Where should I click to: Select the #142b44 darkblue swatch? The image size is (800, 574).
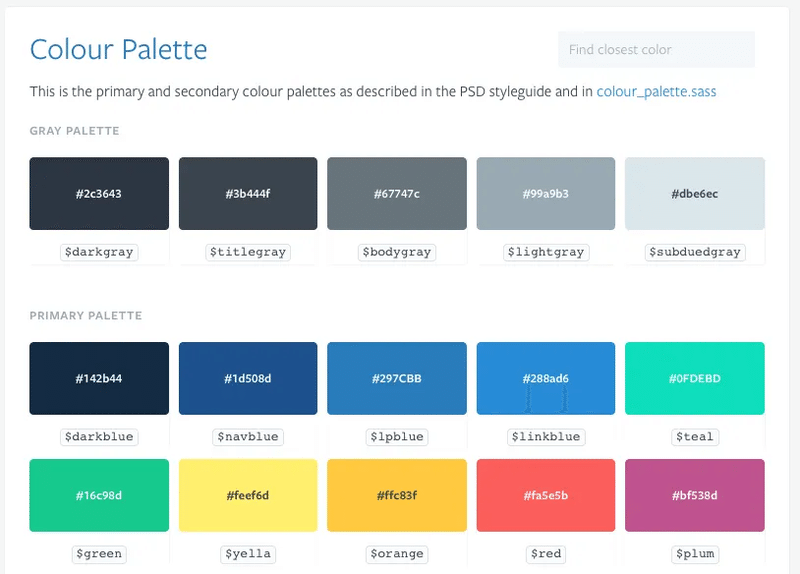tap(99, 378)
